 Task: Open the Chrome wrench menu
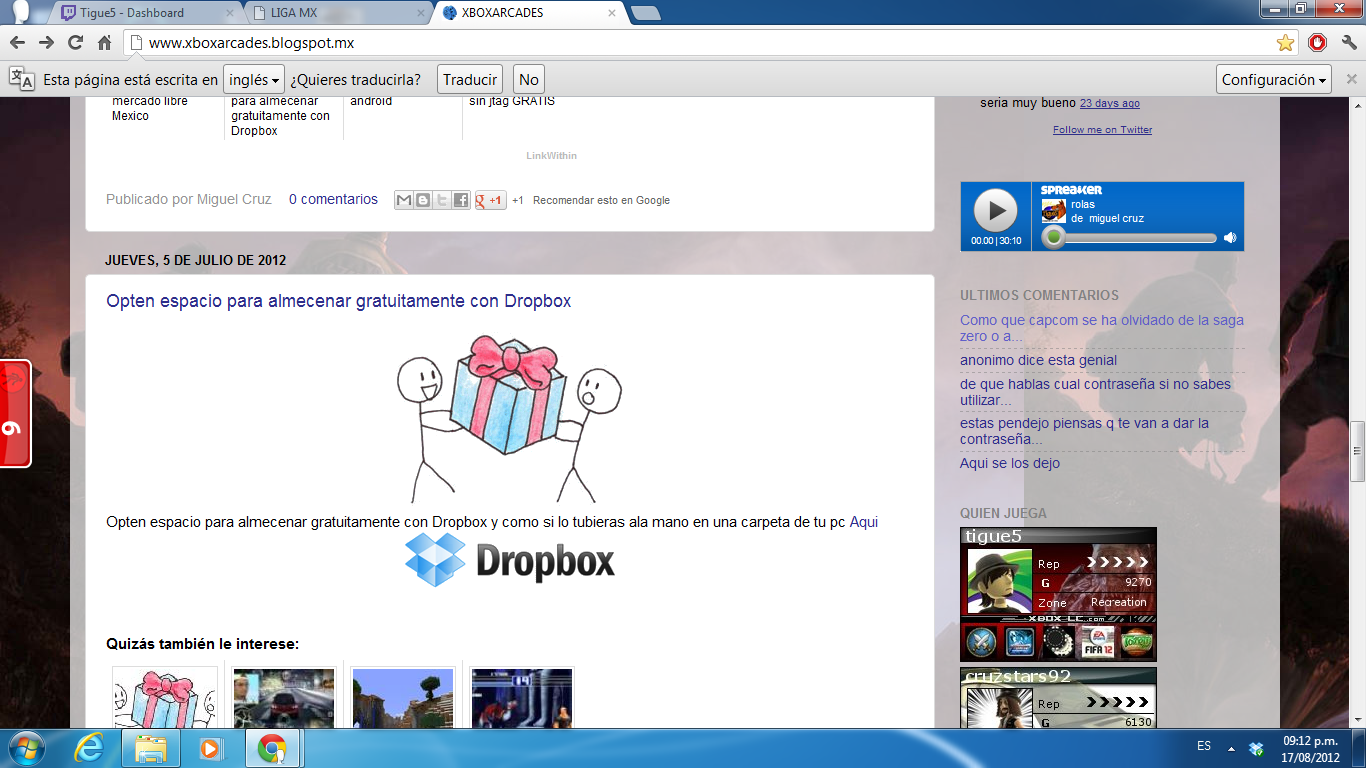click(x=1349, y=43)
